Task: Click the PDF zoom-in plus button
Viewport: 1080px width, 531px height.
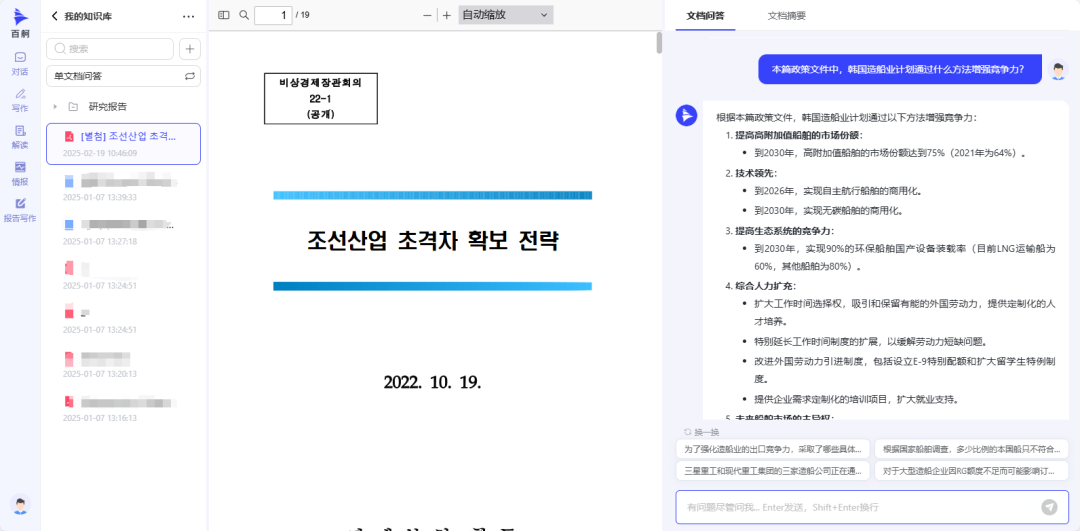Action: (446, 15)
